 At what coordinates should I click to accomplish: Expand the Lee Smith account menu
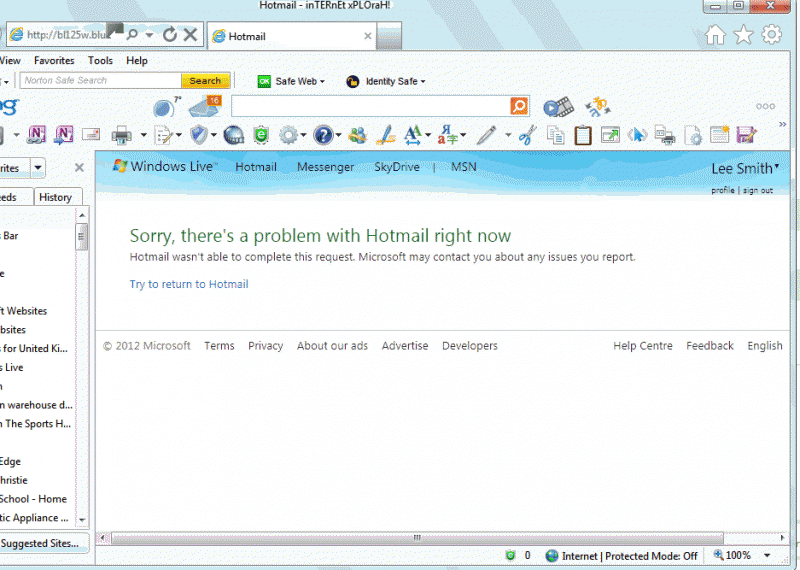click(x=745, y=168)
